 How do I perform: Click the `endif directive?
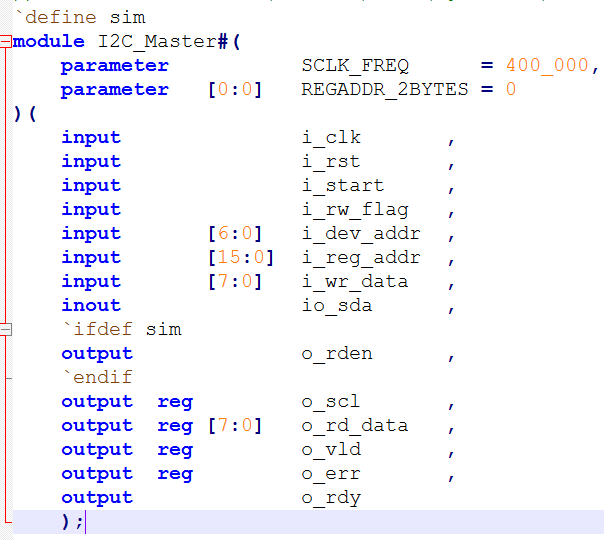click(97, 377)
